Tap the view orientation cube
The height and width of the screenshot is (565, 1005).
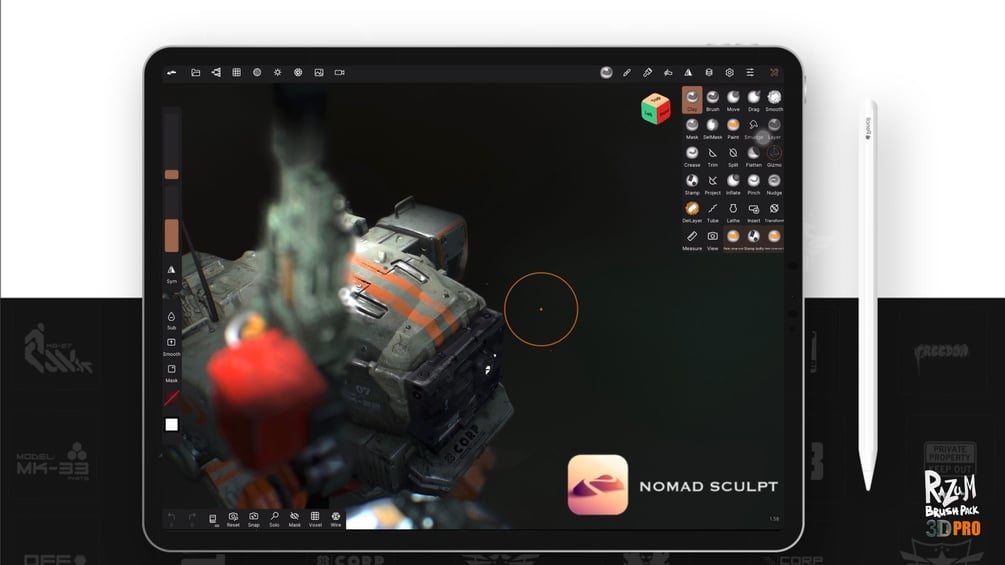coord(655,108)
